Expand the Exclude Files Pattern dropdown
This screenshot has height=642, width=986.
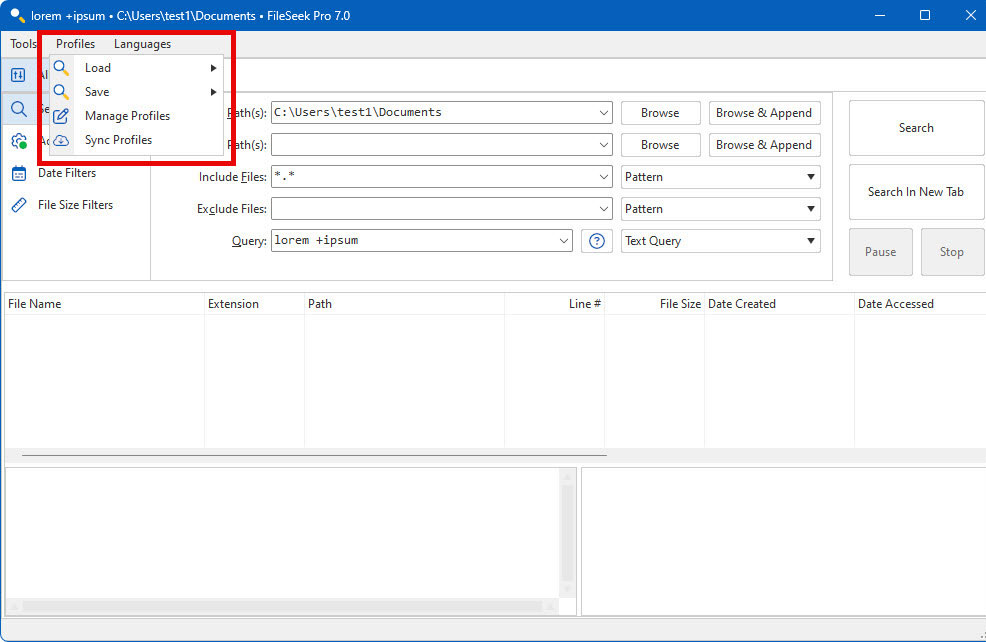click(x=721, y=209)
